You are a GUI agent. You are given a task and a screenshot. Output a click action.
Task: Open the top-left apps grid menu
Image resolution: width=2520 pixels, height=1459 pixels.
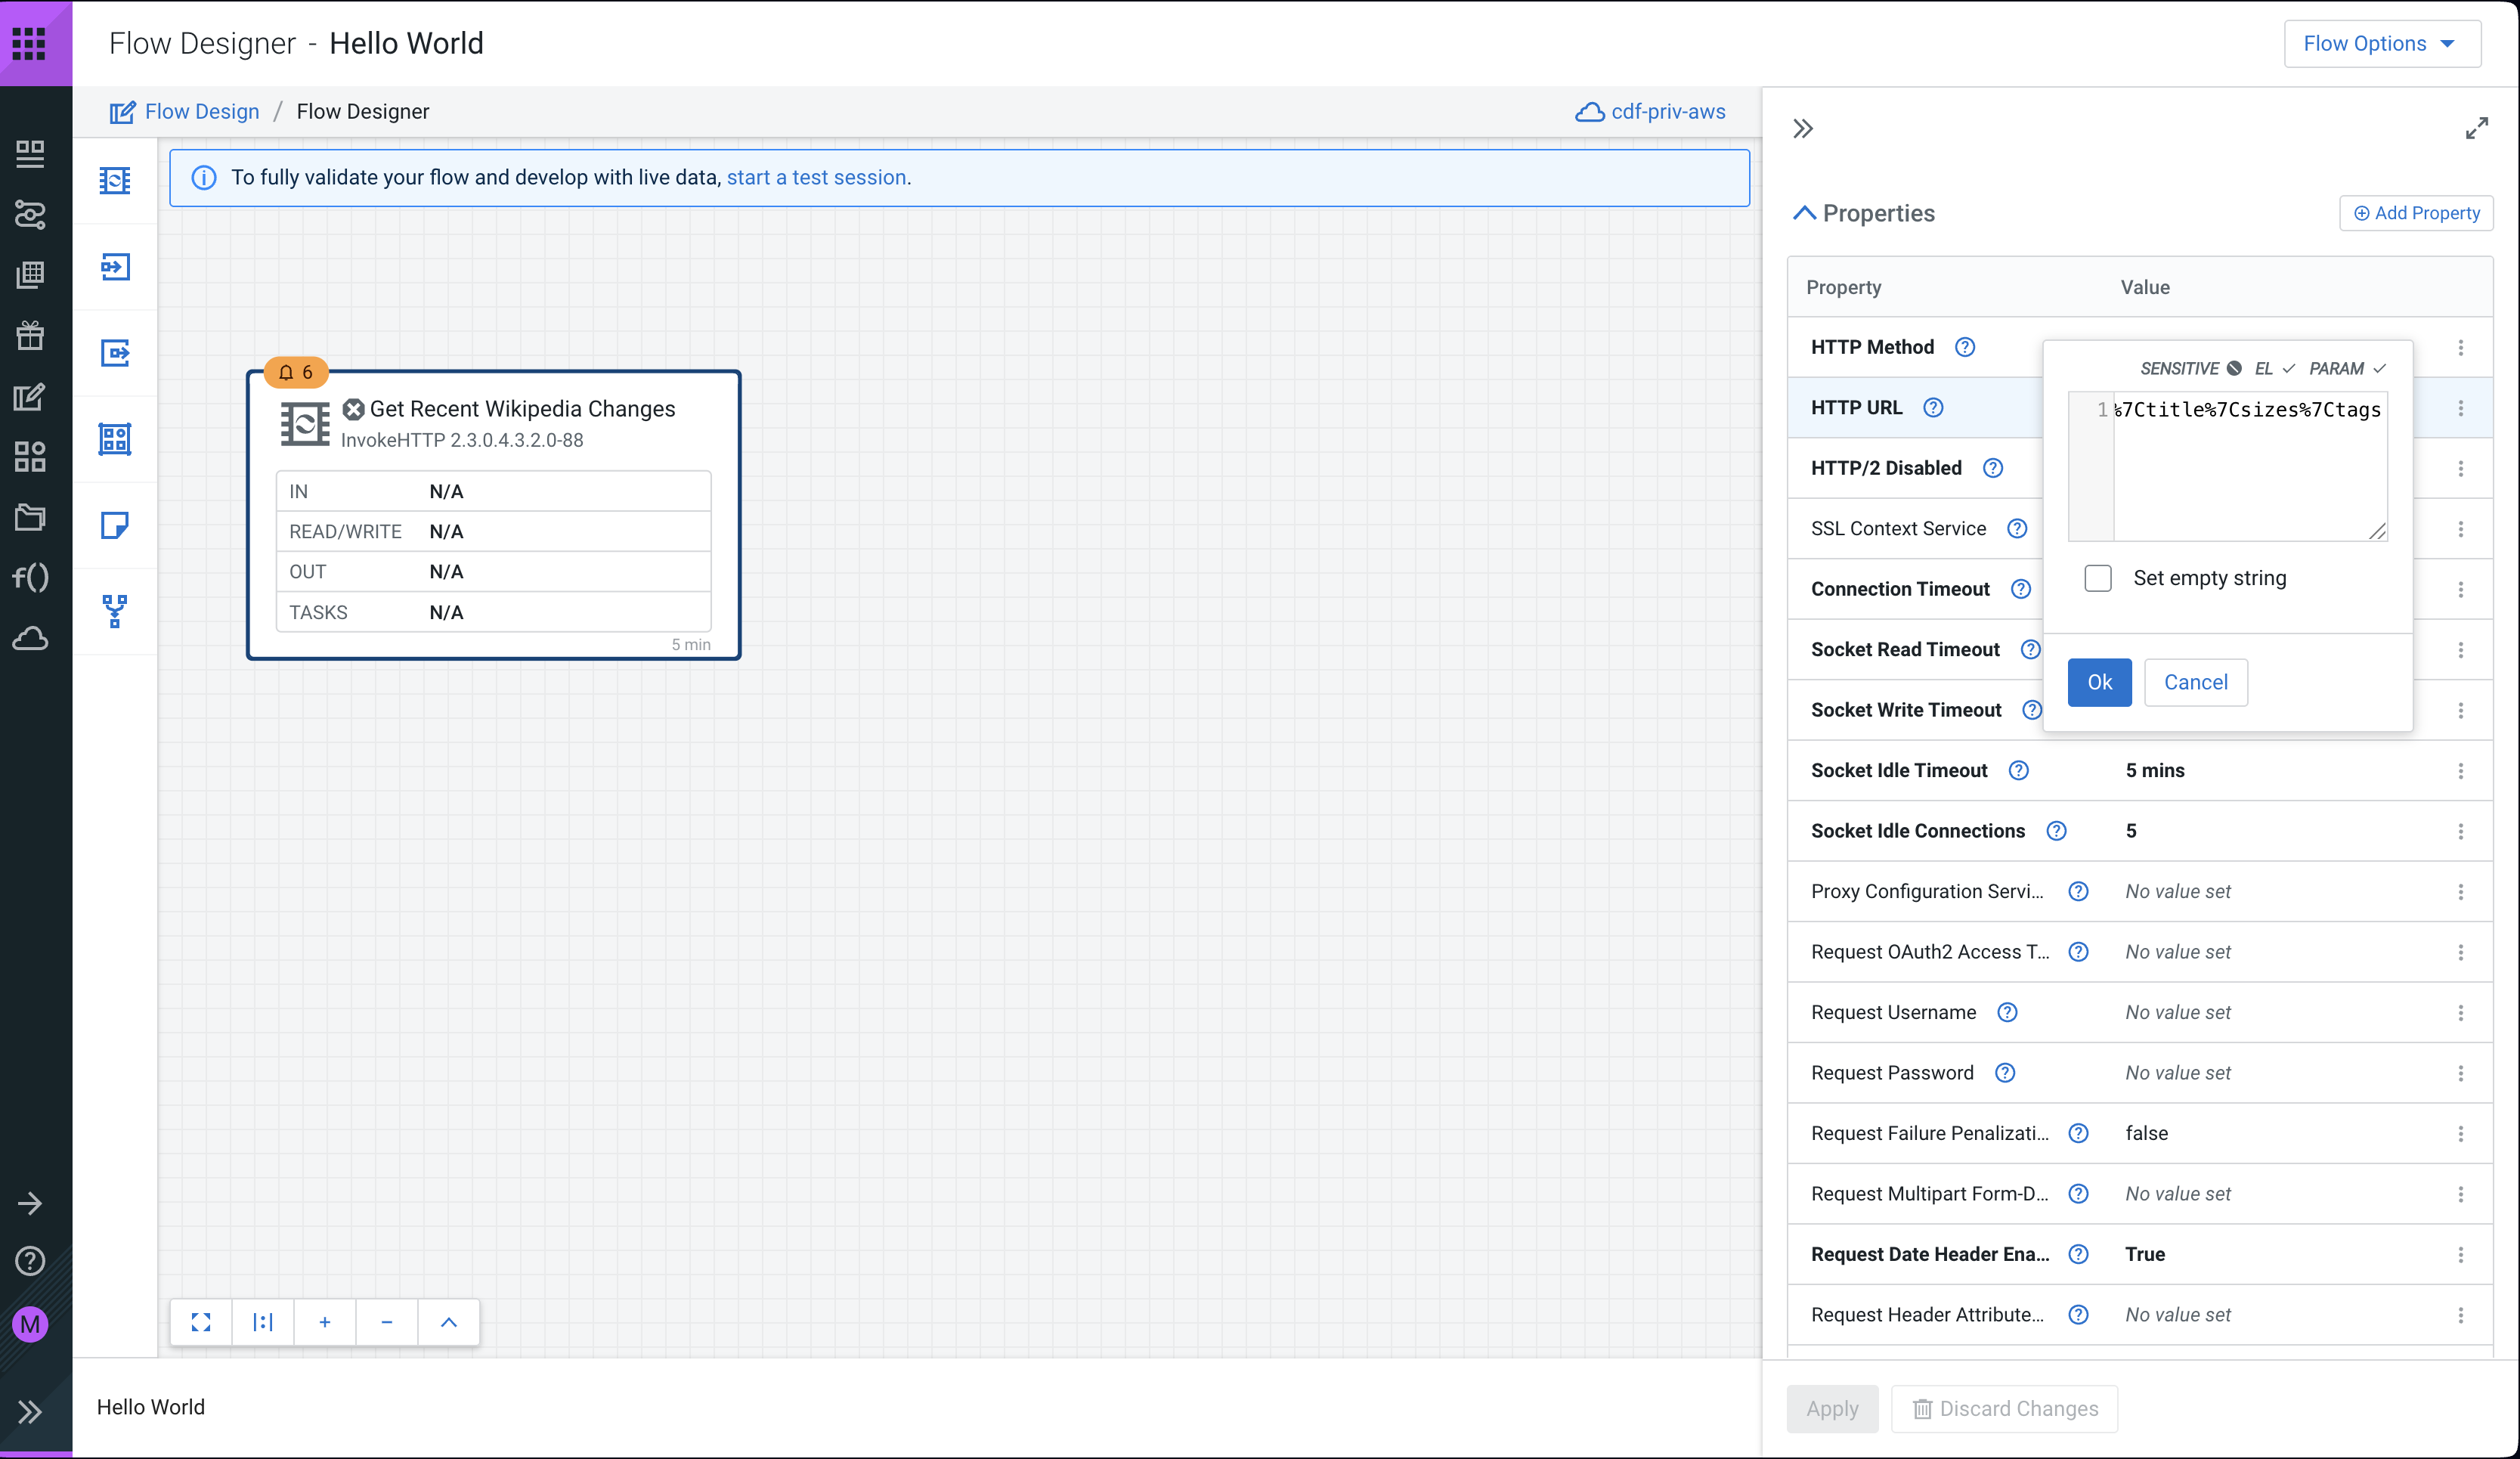point(29,43)
